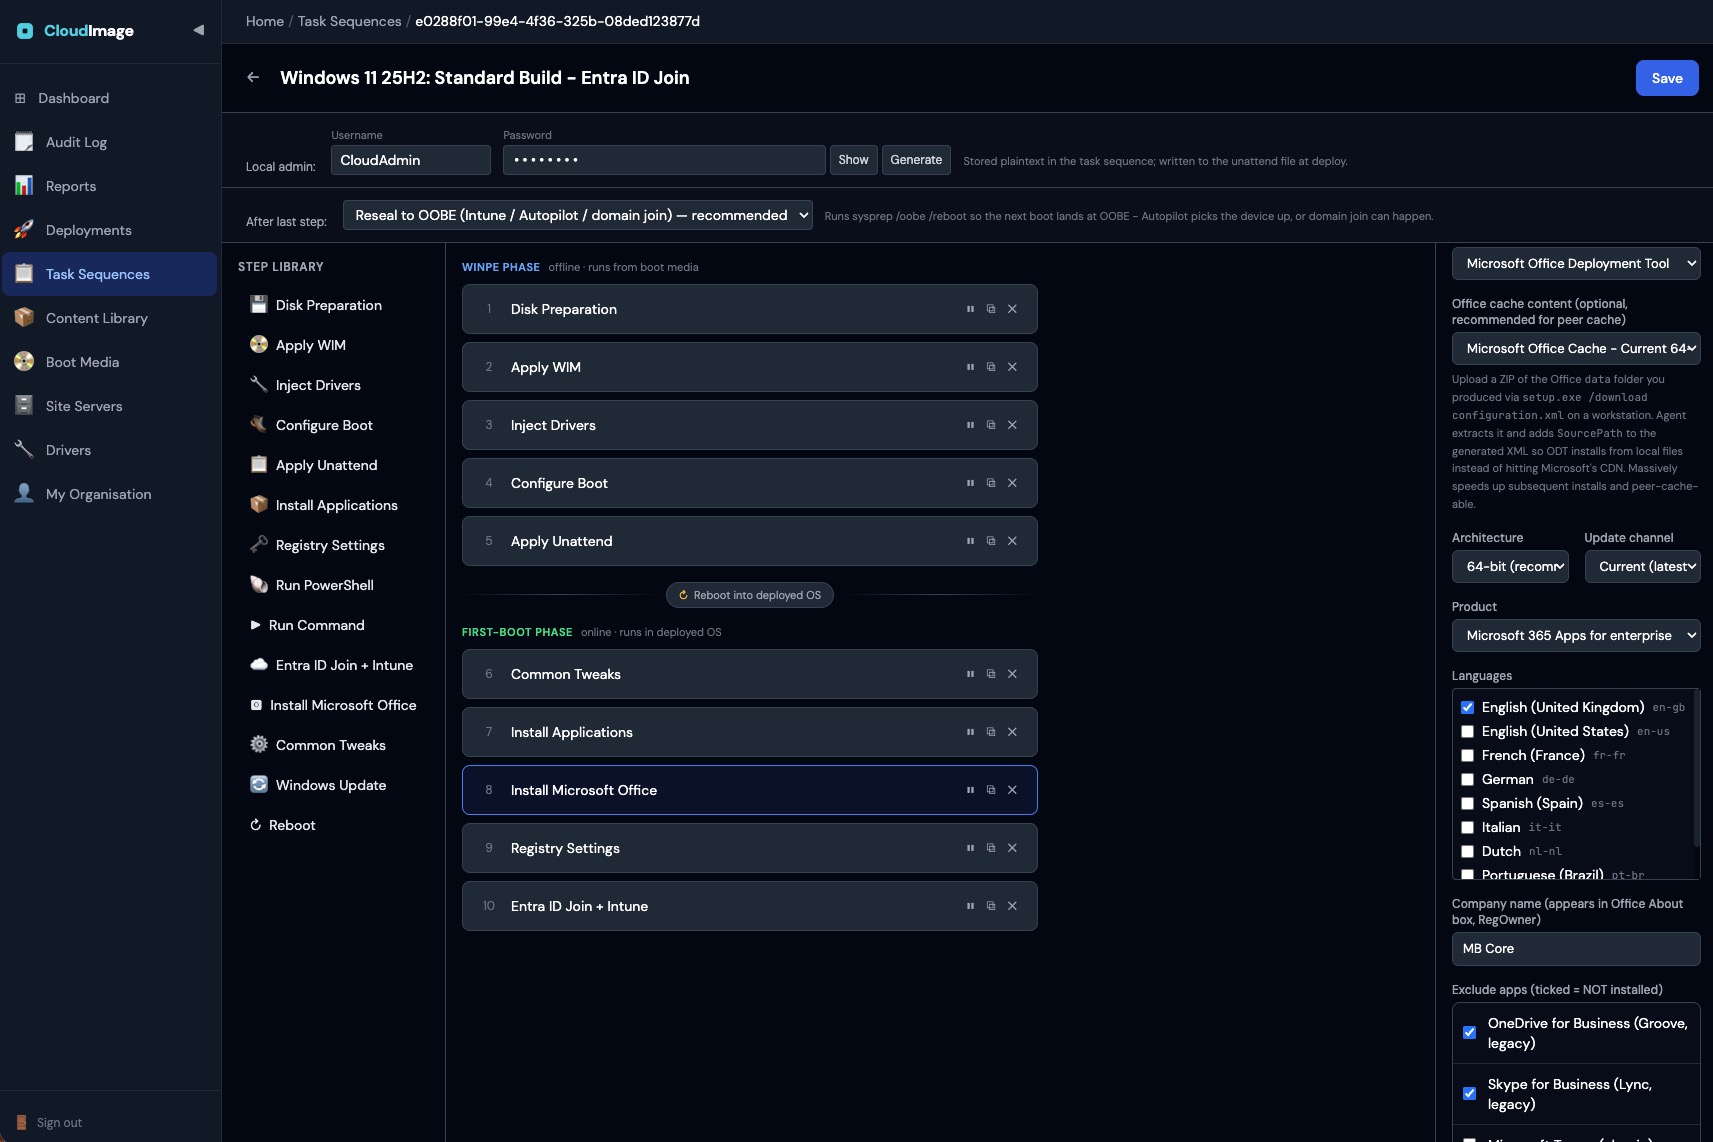The image size is (1713, 1142).
Task: Open Boot Media in the sidebar
Action: coord(109,362)
